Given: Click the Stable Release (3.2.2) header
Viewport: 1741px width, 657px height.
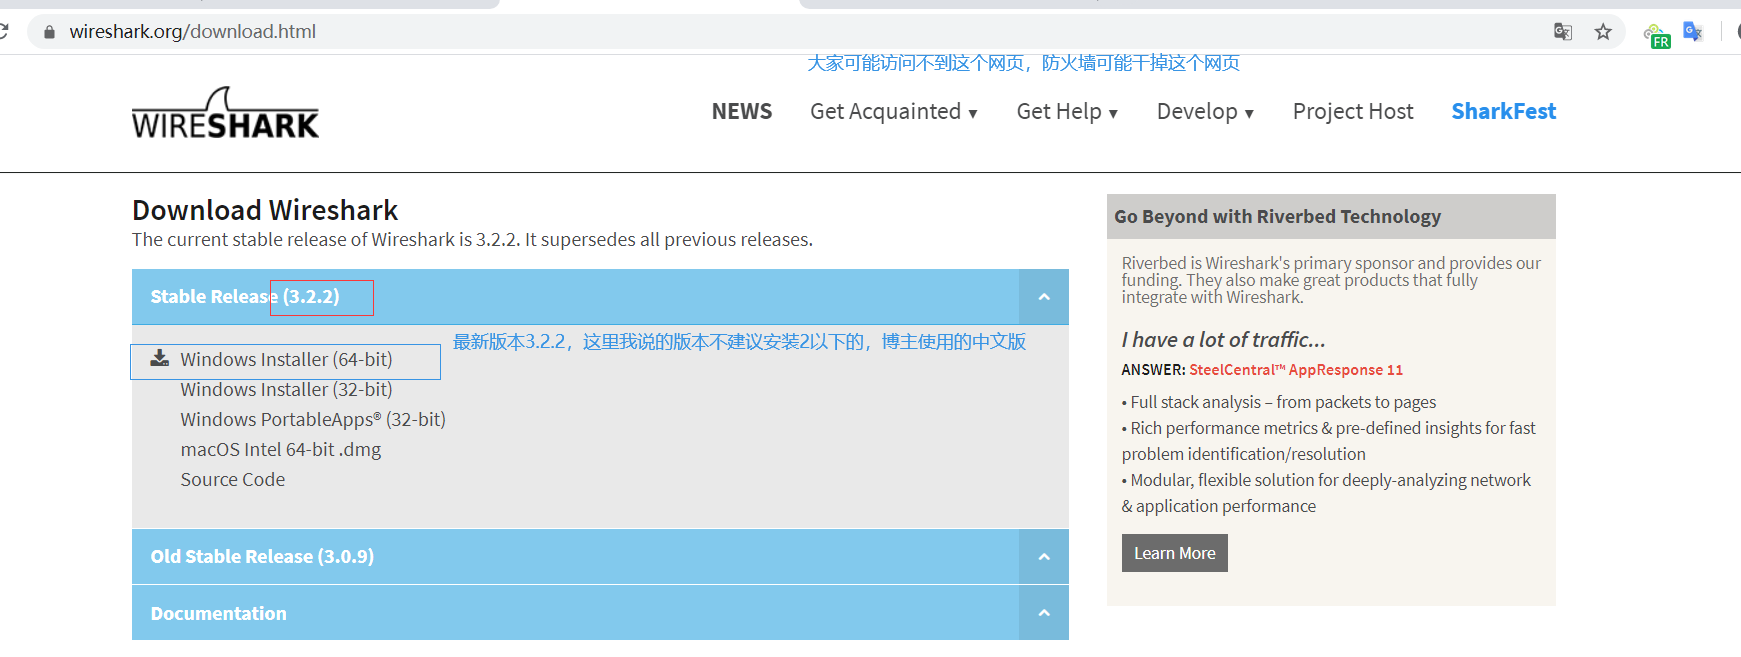Looking at the screenshot, I should click(600, 297).
